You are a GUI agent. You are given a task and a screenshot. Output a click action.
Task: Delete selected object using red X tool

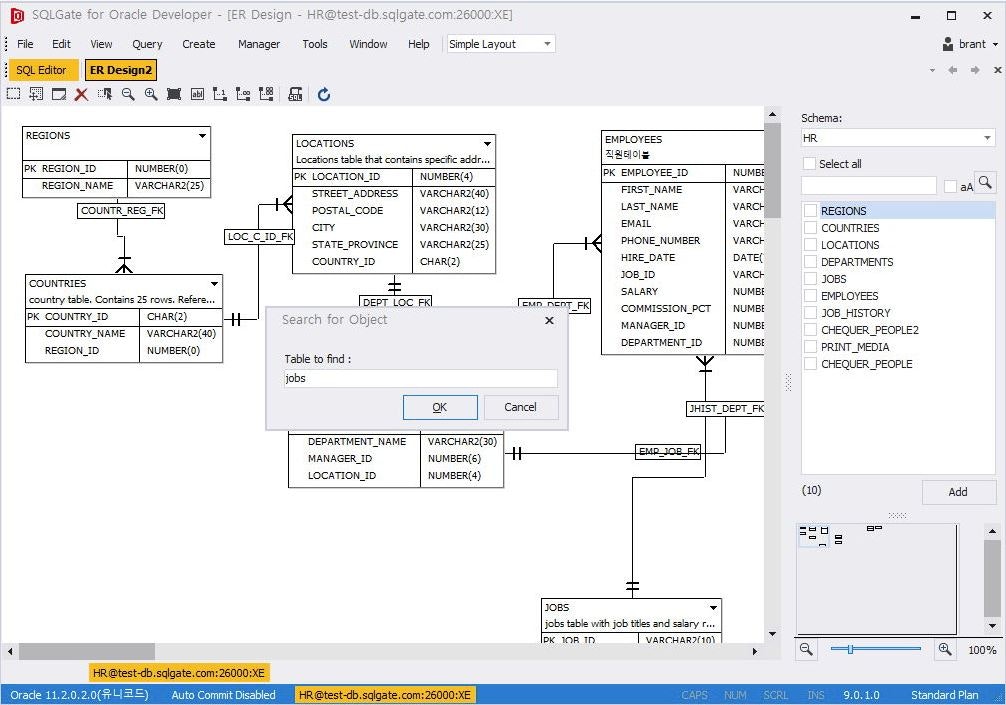(81, 93)
